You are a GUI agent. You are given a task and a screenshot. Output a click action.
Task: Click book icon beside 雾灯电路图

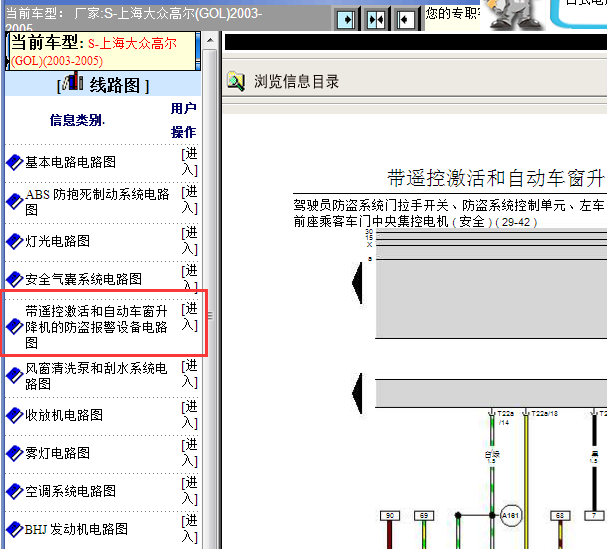tap(15, 453)
